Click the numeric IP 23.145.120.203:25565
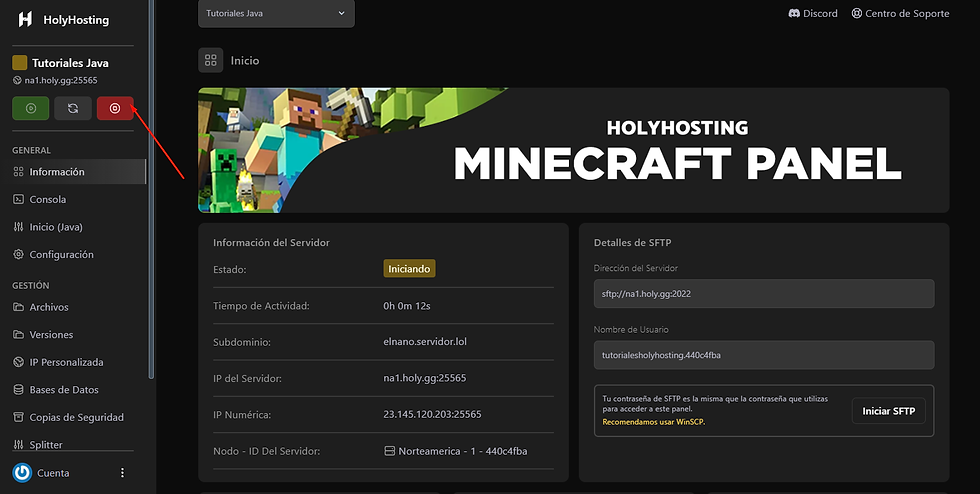 click(x=432, y=414)
